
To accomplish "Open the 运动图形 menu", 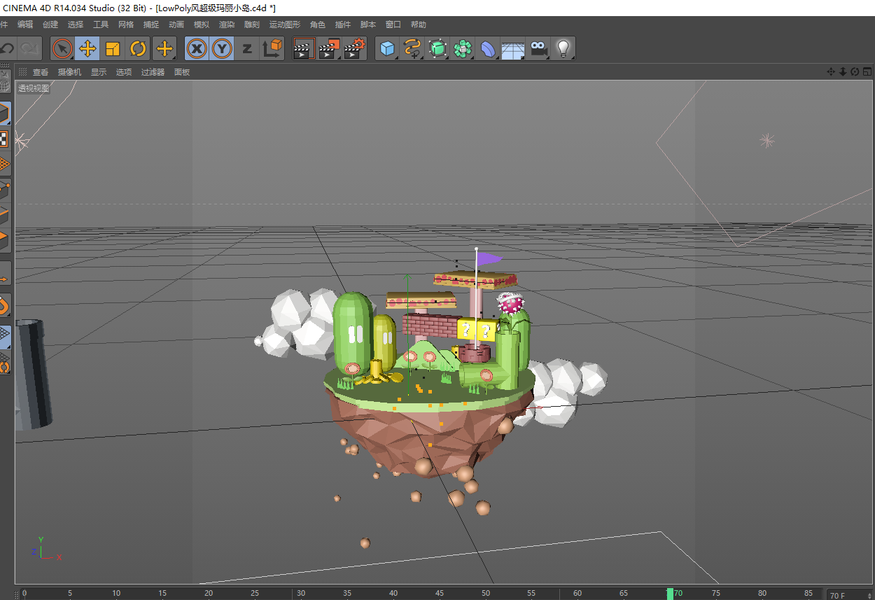I will click(285, 25).
